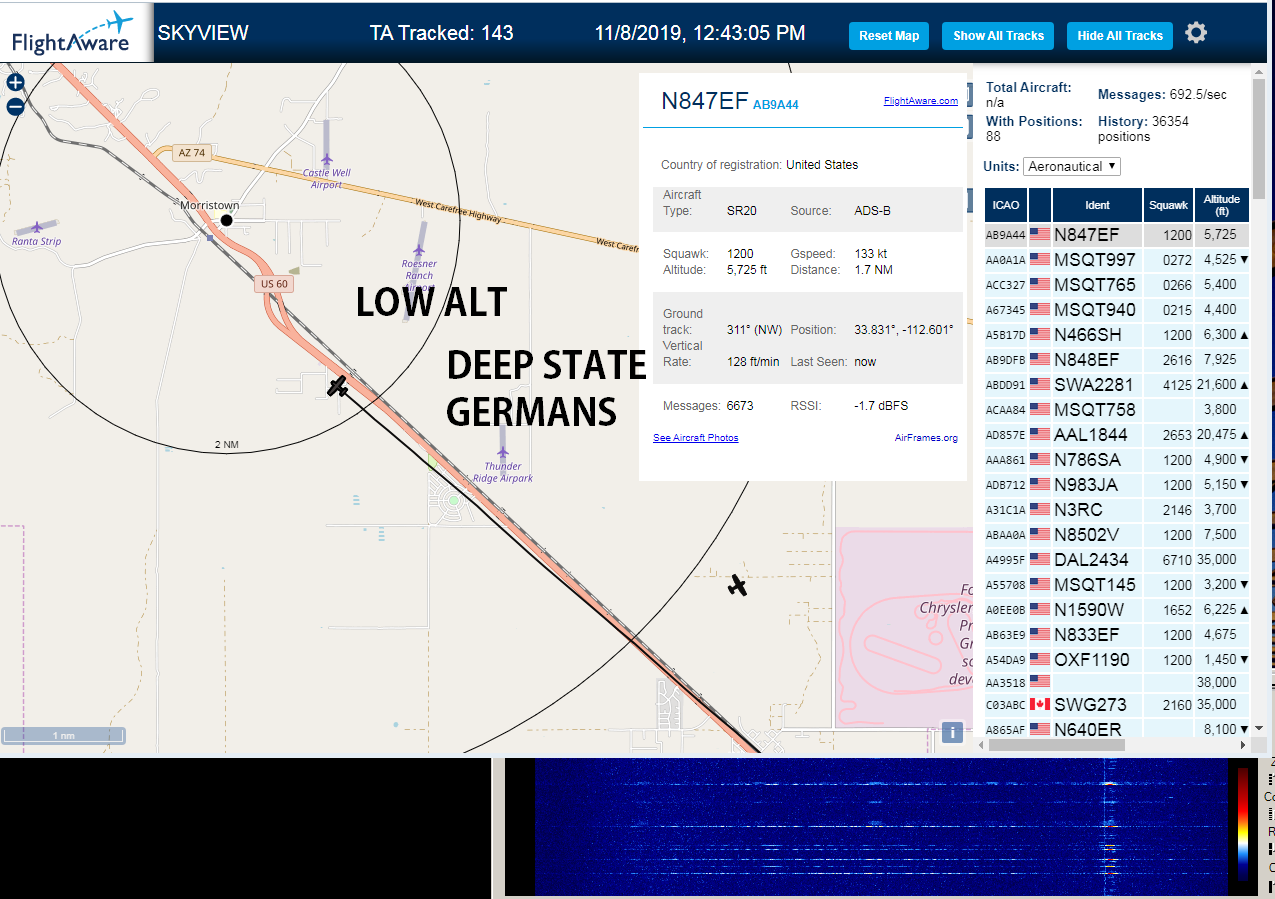
Task: Click the US 60 highway shield
Action: 274,284
